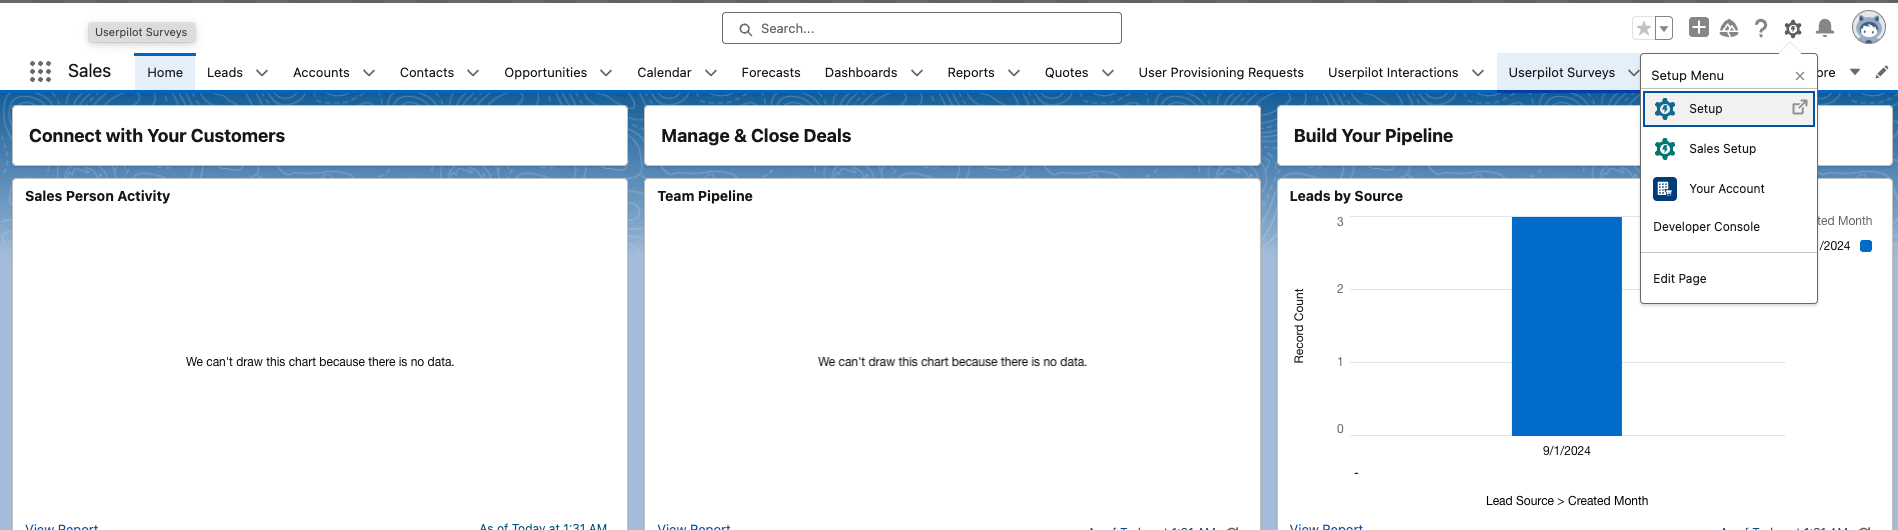Click the Manage & Close Deals heading
The image size is (1898, 530).
tap(756, 136)
